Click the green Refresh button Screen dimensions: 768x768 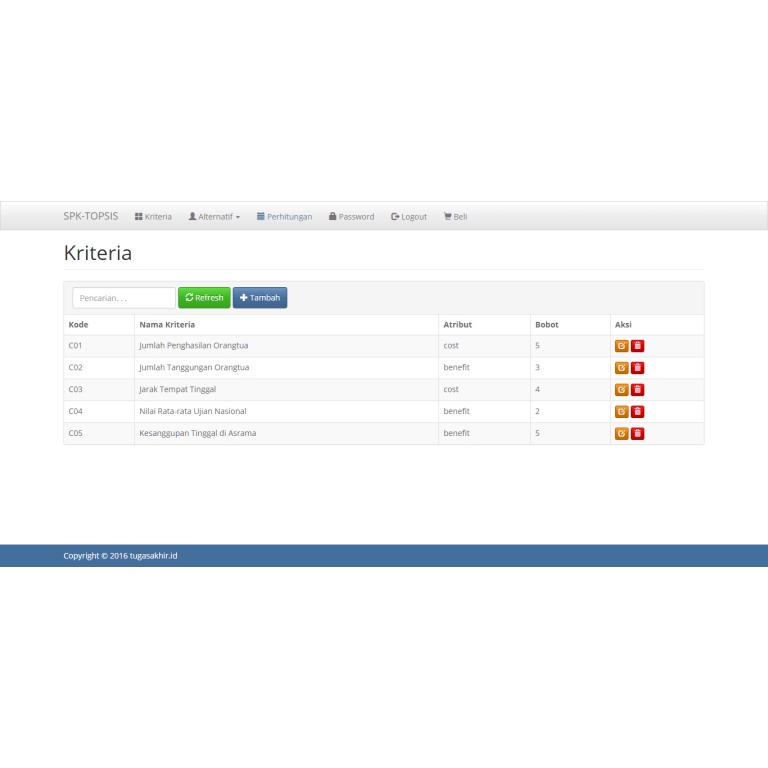tap(204, 298)
